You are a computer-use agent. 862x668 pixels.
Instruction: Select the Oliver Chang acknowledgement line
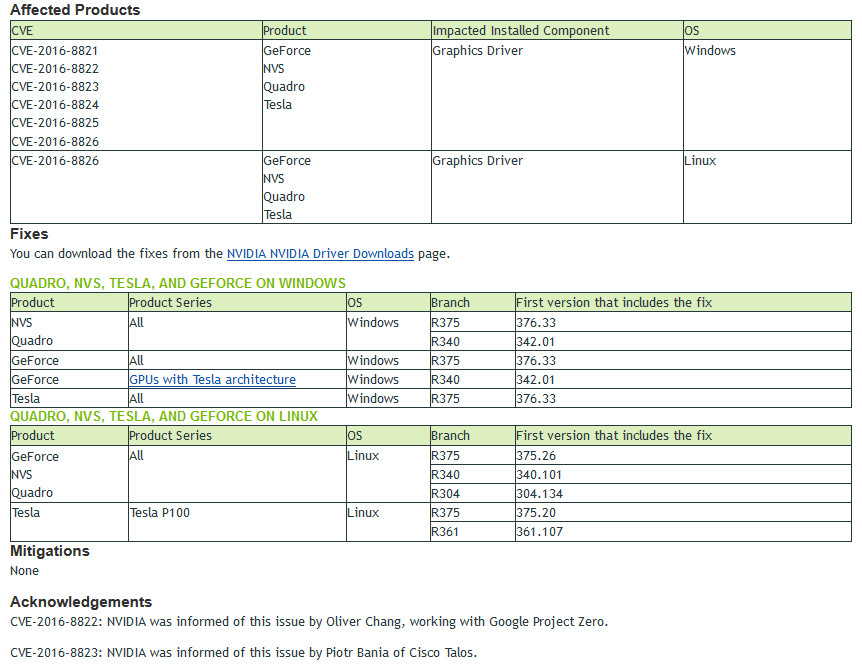click(309, 622)
